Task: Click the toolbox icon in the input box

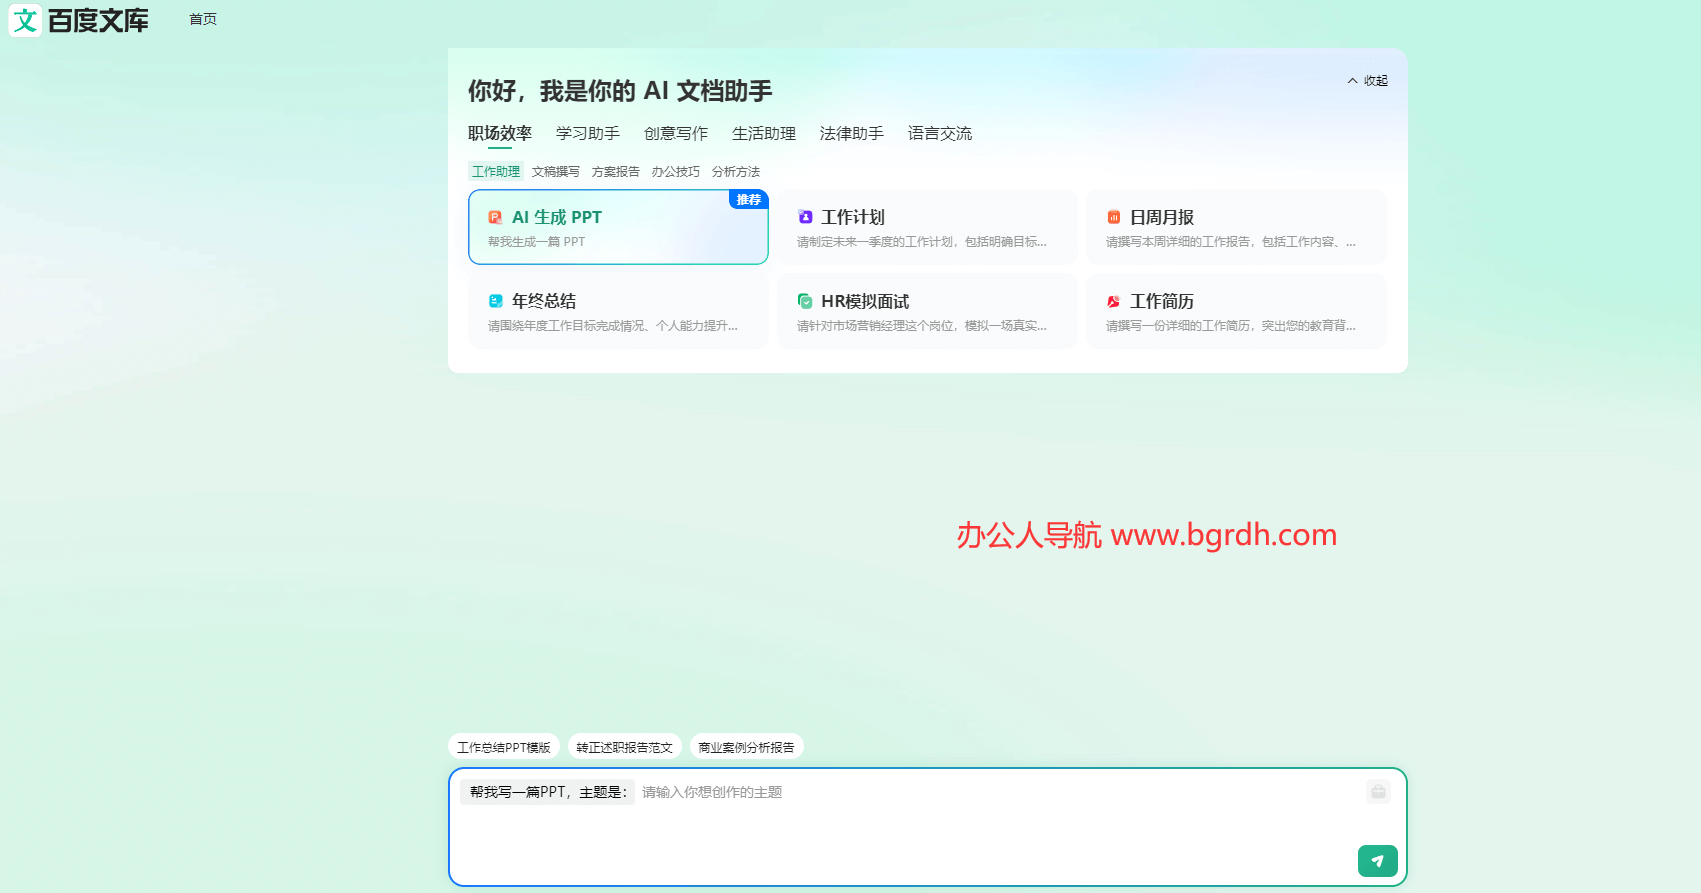Action: coord(1378,792)
